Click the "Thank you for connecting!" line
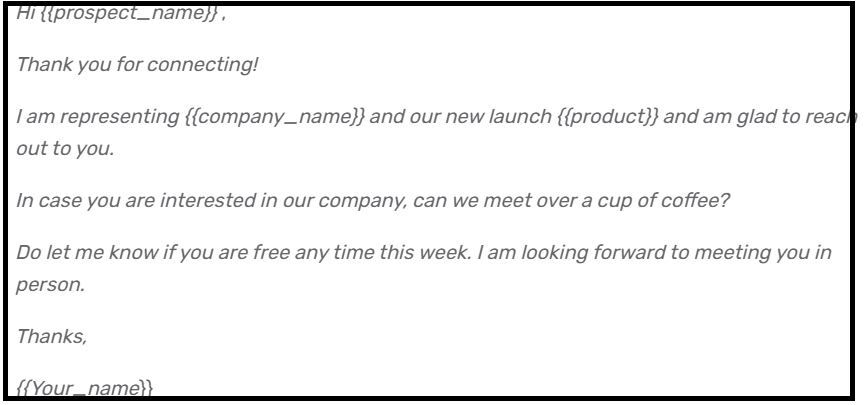The width and height of the screenshot is (864, 405). click(x=137, y=64)
